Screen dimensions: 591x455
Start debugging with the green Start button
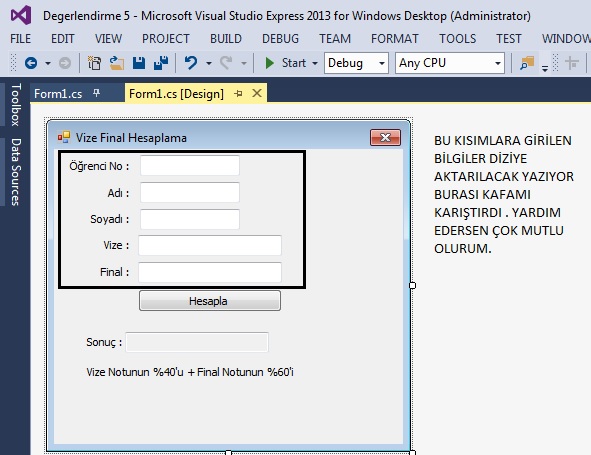tap(285, 63)
